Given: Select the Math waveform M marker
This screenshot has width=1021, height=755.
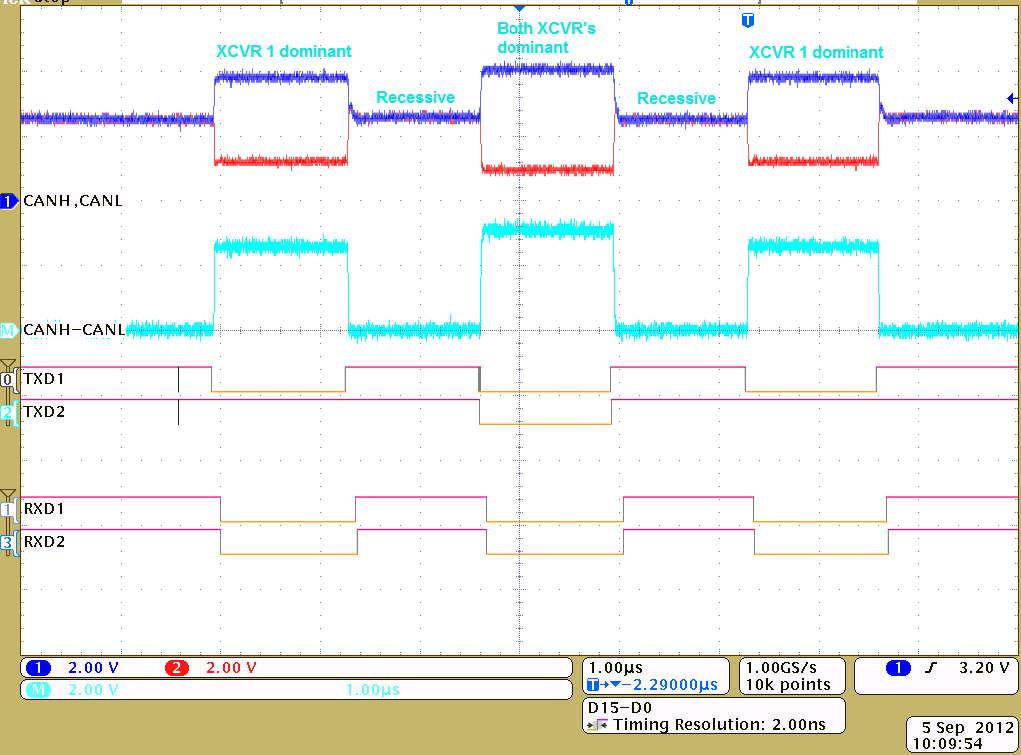Looking at the screenshot, I should pos(9,329).
